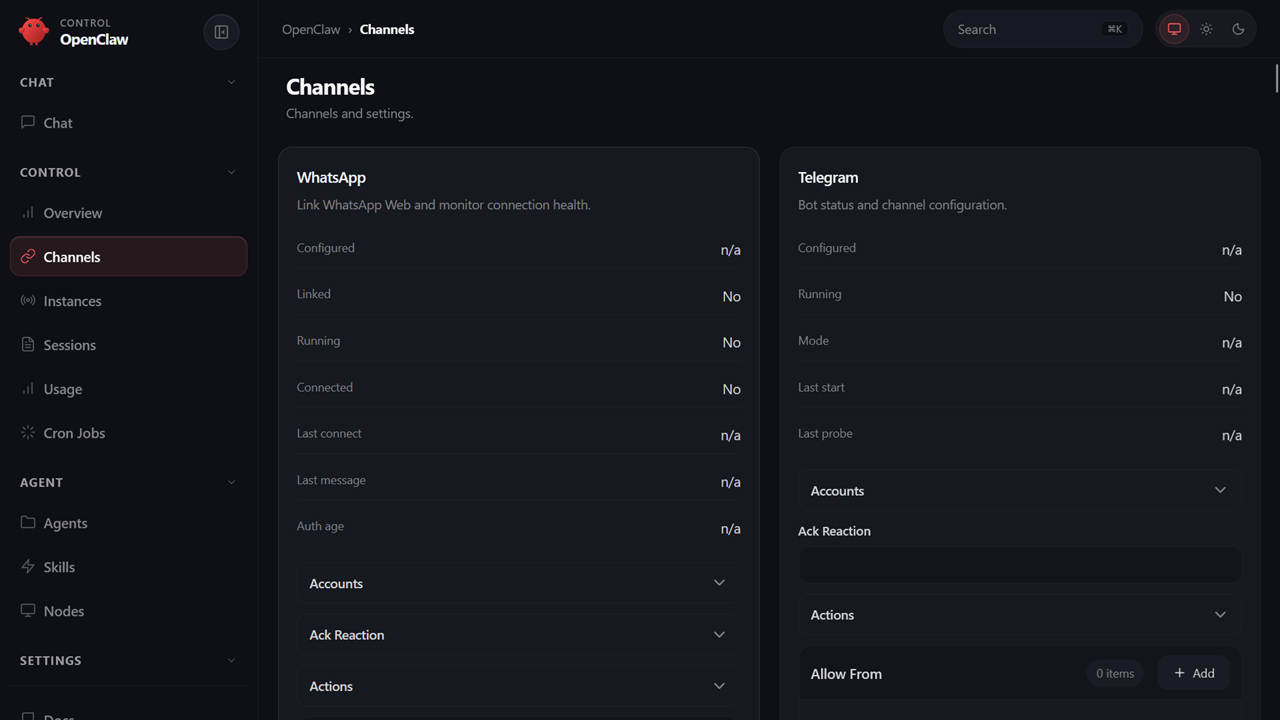Click Telegram Last start row label
This screenshot has height=720, width=1280.
[821, 387]
